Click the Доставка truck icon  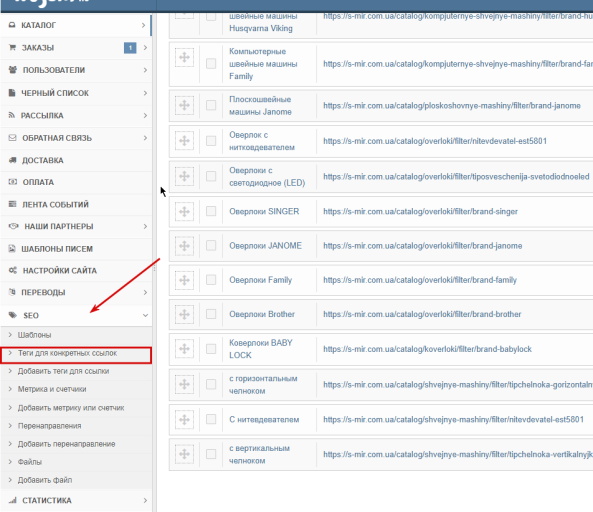[12, 160]
